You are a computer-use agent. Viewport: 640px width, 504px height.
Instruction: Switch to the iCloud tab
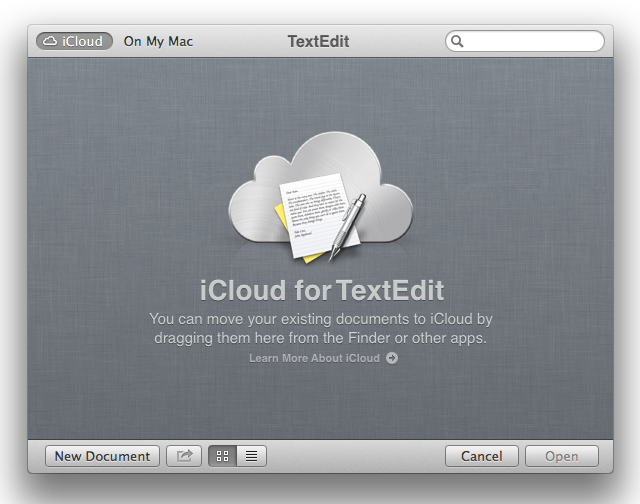74,41
